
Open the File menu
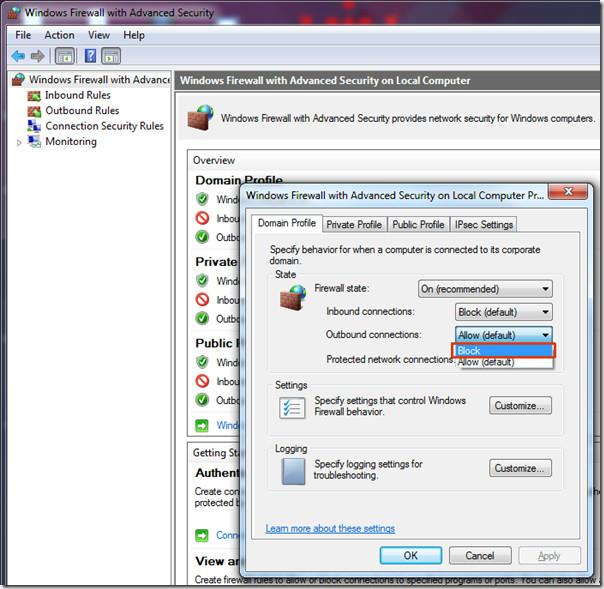(23, 35)
